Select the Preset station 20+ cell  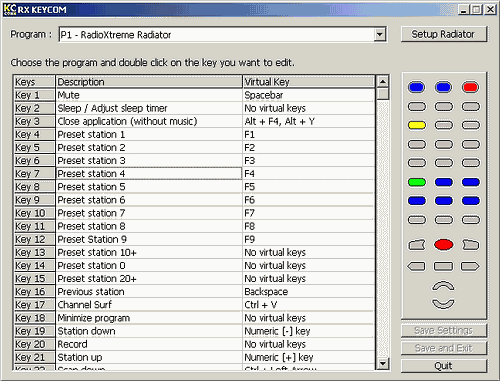click(149, 279)
